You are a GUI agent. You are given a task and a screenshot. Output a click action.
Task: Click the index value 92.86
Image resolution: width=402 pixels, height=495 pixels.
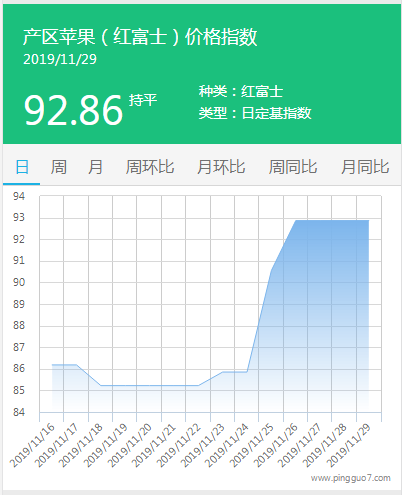click(74, 110)
